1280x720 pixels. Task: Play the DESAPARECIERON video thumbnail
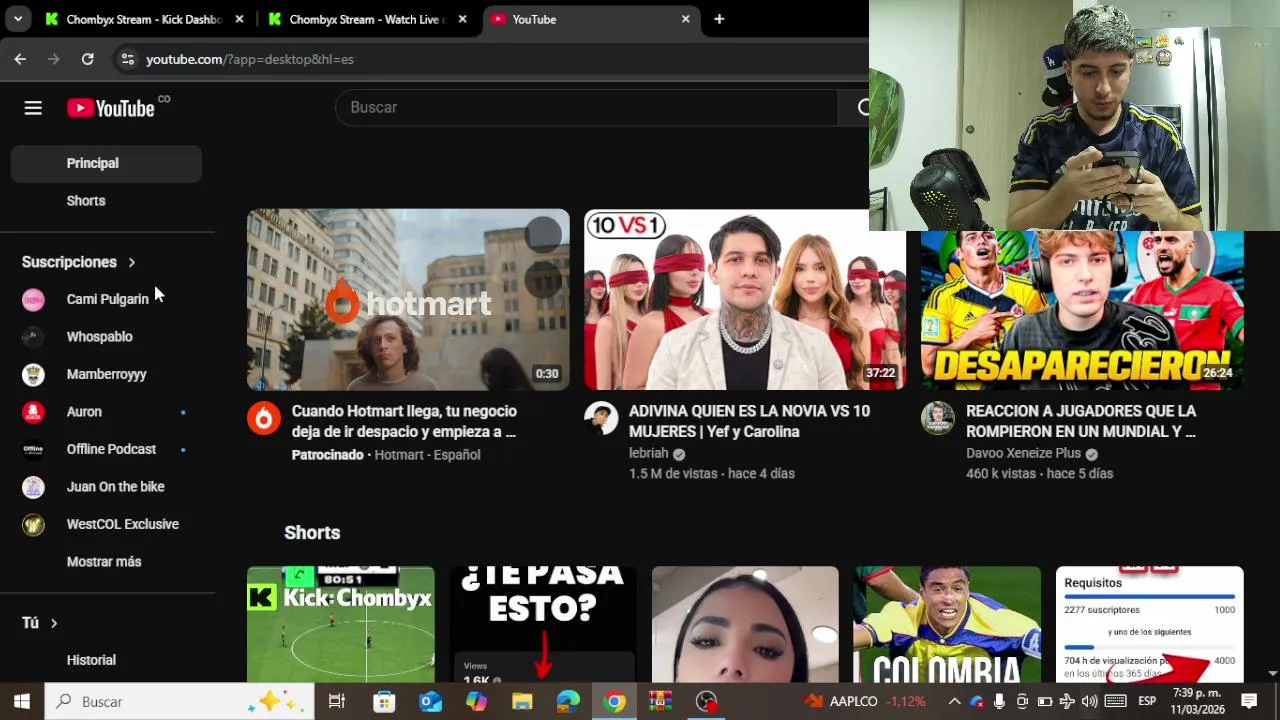click(1082, 310)
